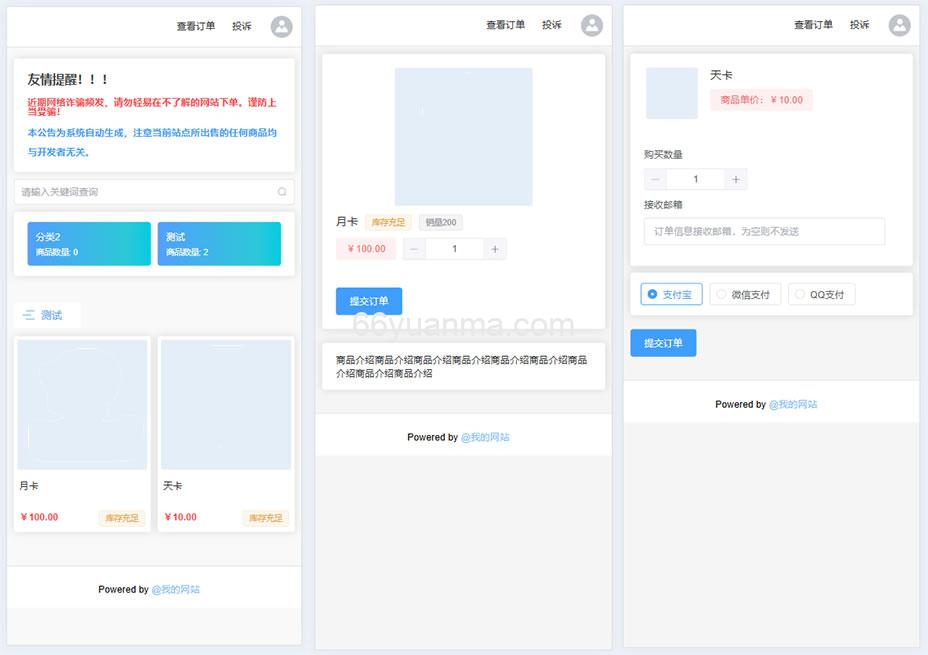This screenshot has width=928, height=655.
Task: Click the plus icon beside 购买数量
Action: point(735,178)
